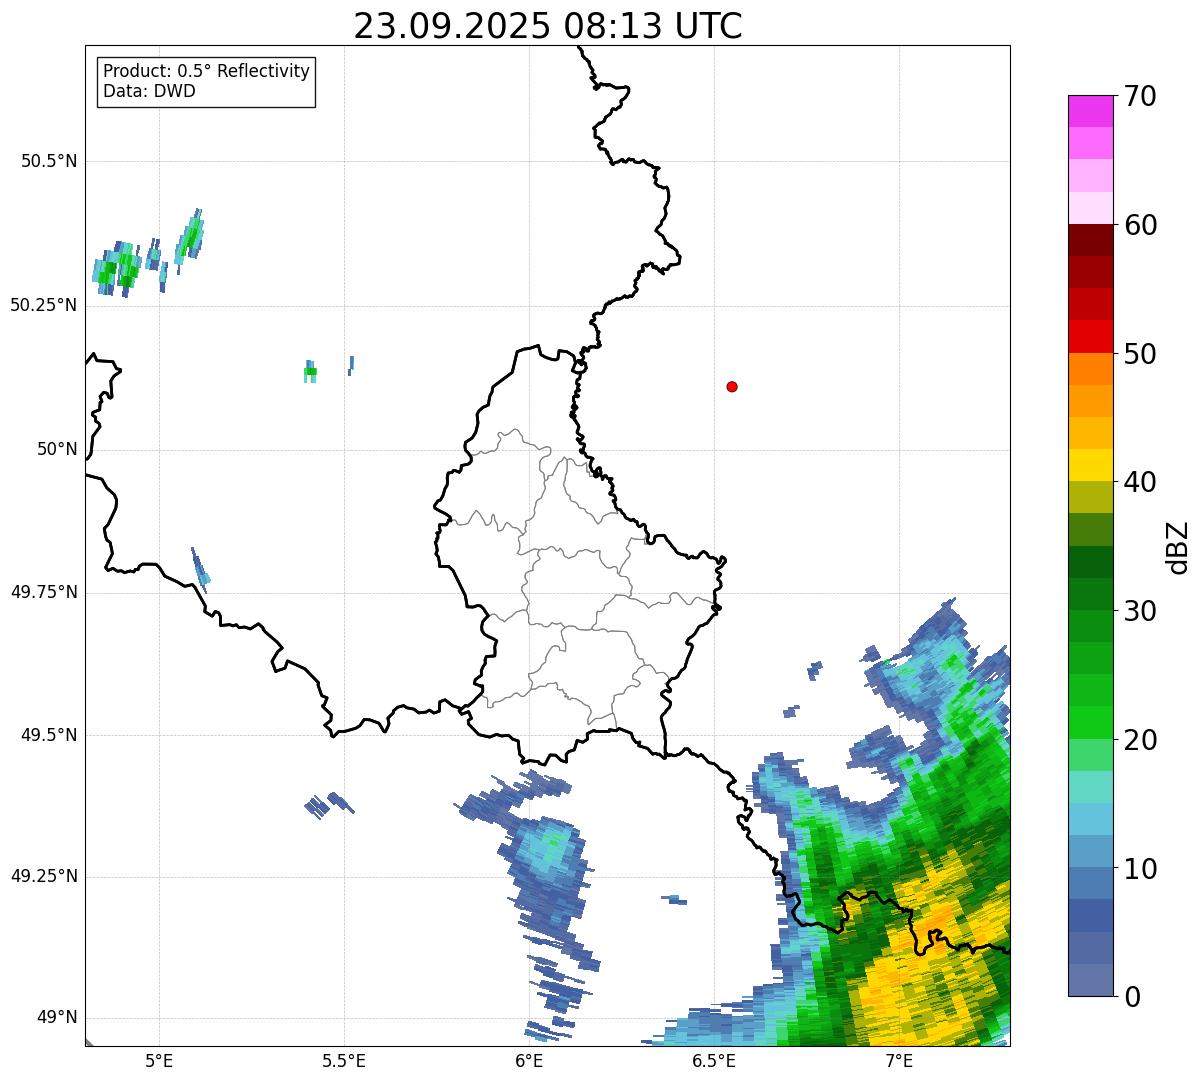Click the 6.5°E longitude tick label

[x=714, y=1060]
